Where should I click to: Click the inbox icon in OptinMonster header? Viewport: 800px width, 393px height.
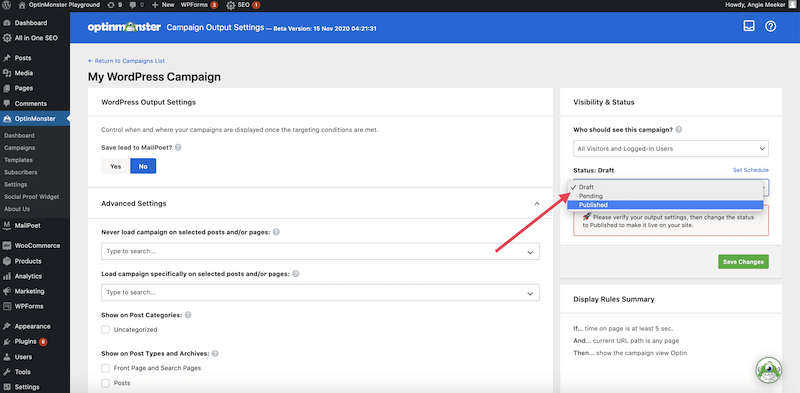(x=748, y=27)
